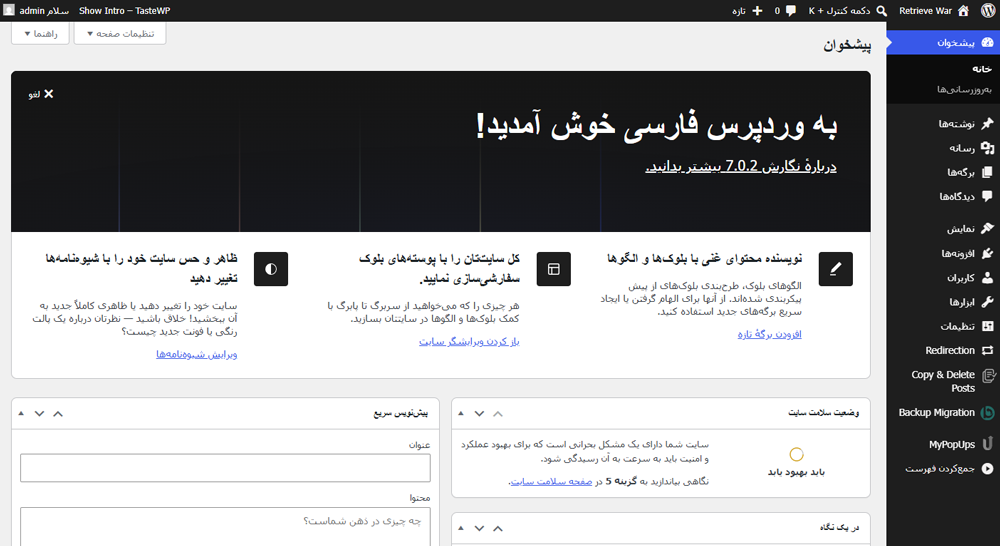Click the admin user avatar in the admin bar

(x=9, y=10)
